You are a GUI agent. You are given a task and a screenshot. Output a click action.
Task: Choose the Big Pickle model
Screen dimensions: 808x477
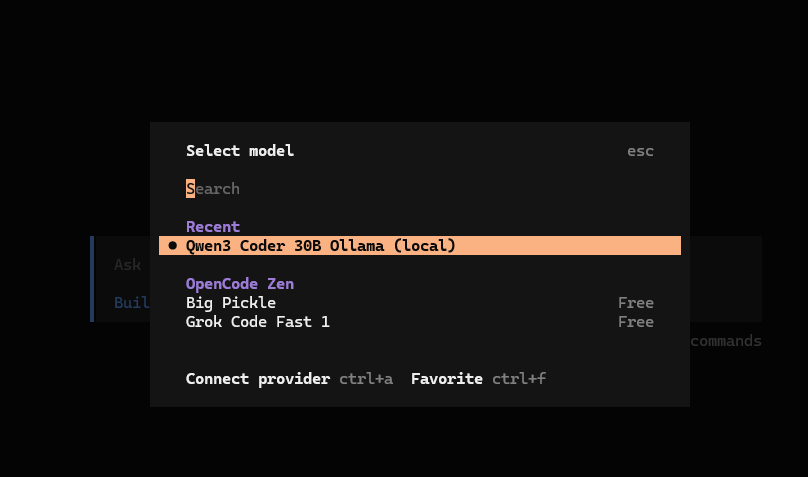click(231, 303)
